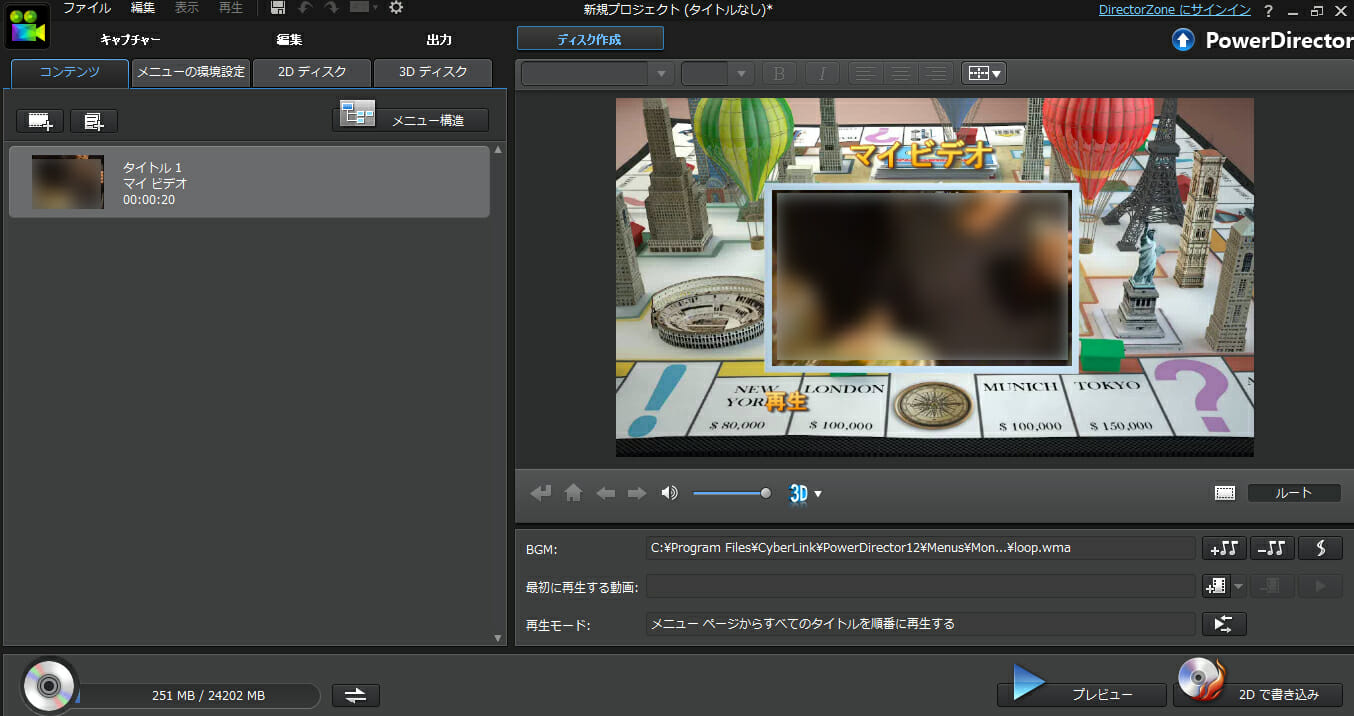Click the ルート button
This screenshot has height=716, width=1354.
click(1294, 493)
